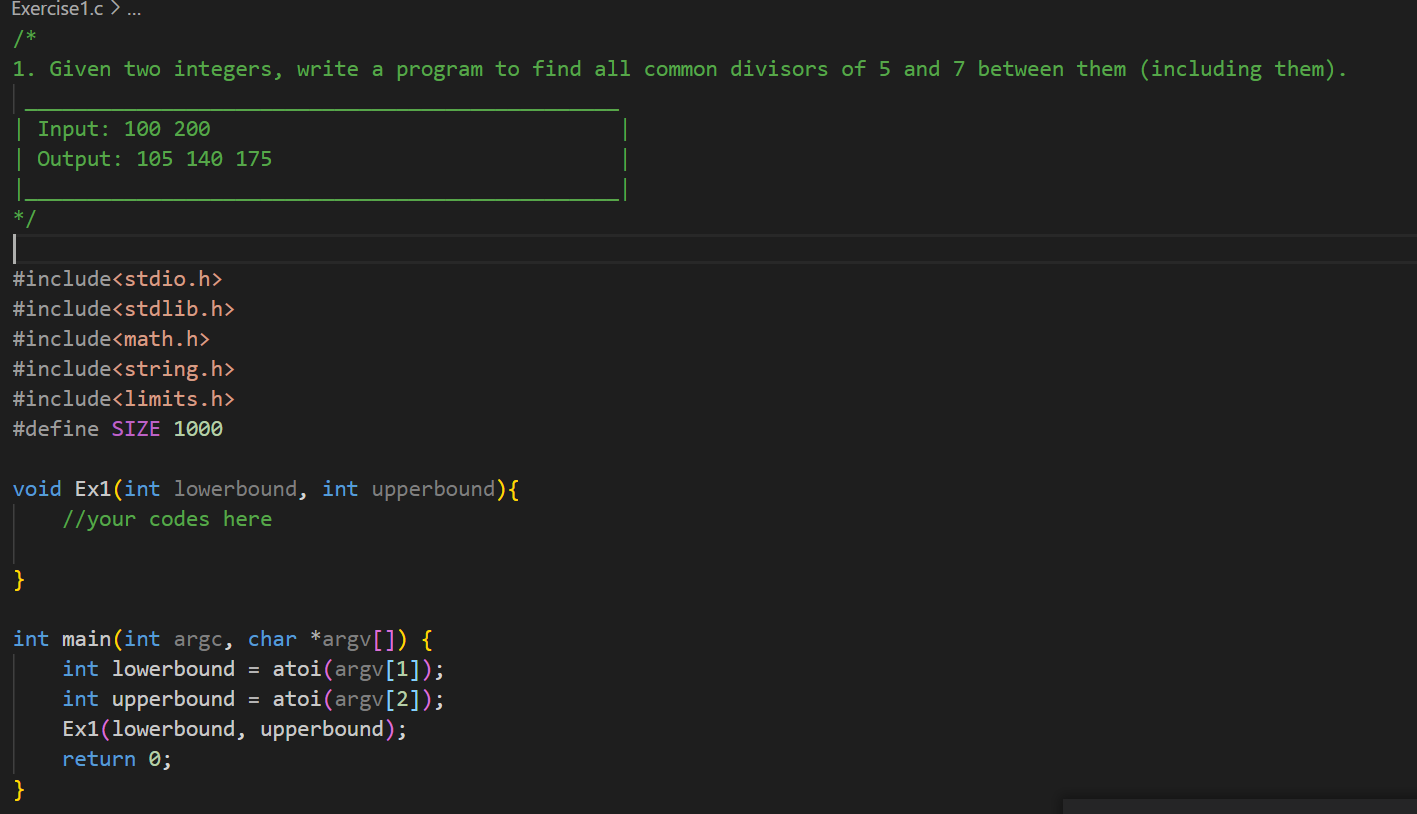1417x814 pixels.
Task: Click the #include<limits.h> directive
Action: pos(123,398)
